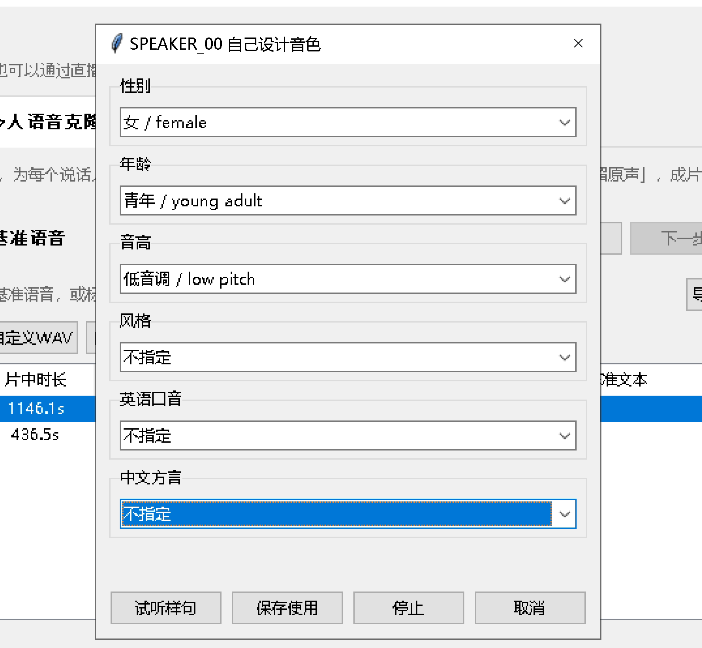702x648 pixels.
Task: Click the 停止 stop button
Action: [x=409, y=608]
